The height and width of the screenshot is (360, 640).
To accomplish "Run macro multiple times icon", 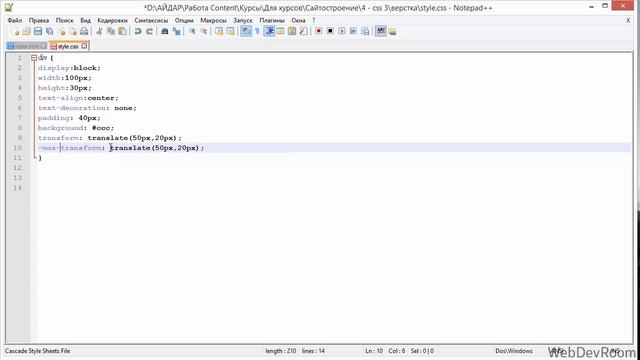I will (x=353, y=31).
